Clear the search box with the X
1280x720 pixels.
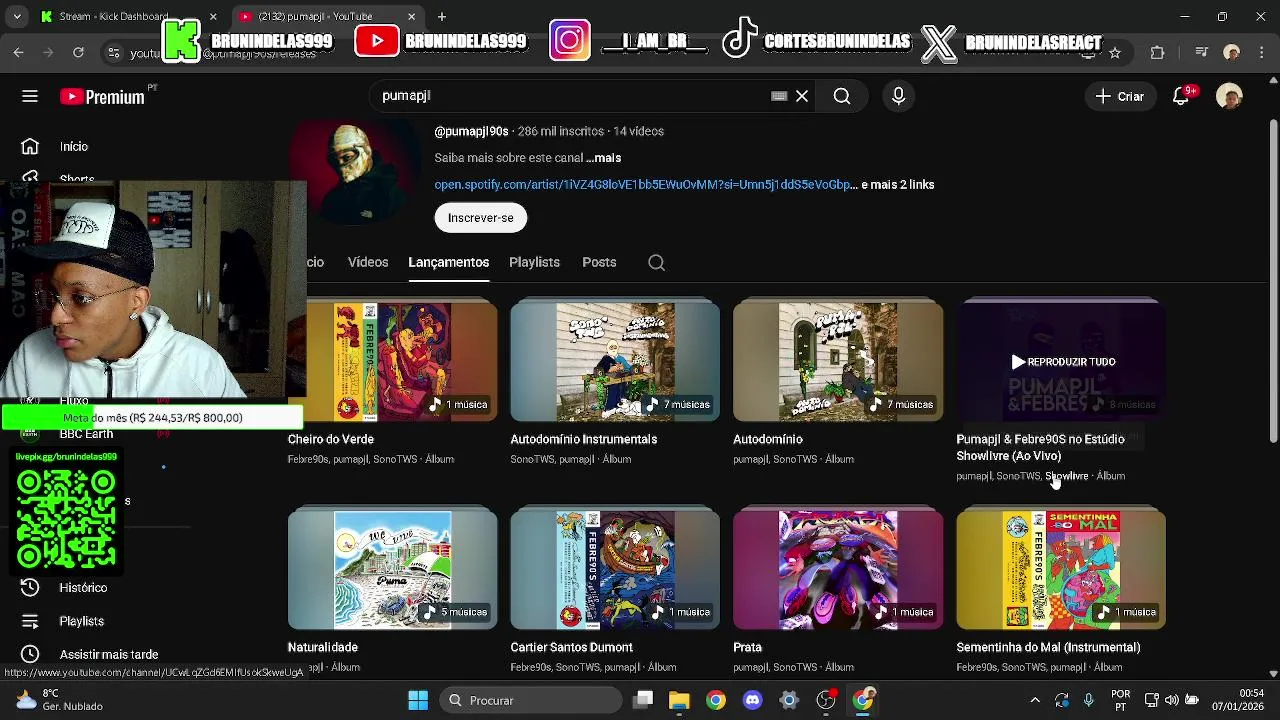[x=802, y=96]
